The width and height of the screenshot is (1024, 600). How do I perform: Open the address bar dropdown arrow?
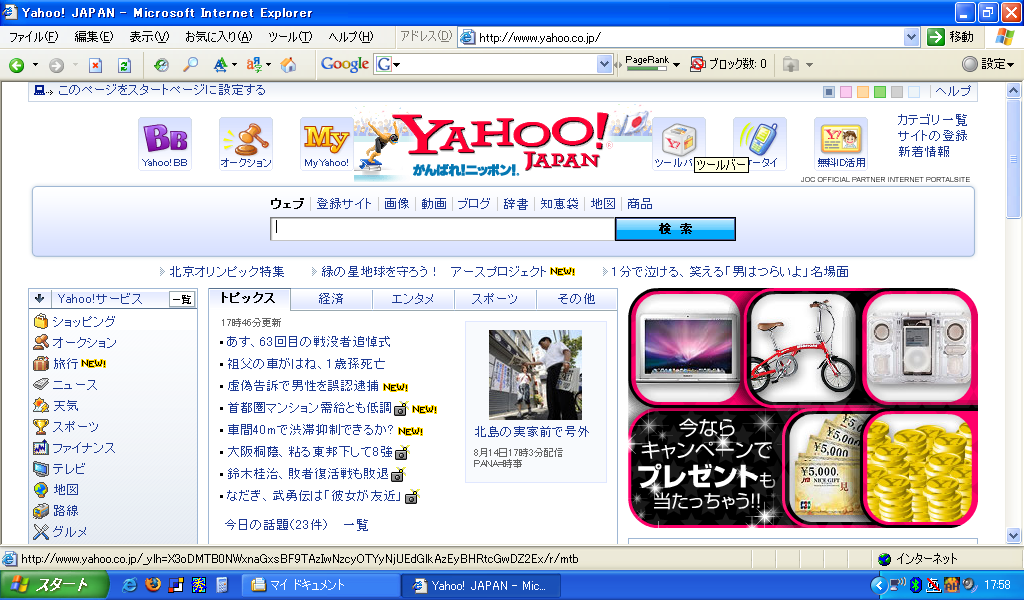pos(911,37)
